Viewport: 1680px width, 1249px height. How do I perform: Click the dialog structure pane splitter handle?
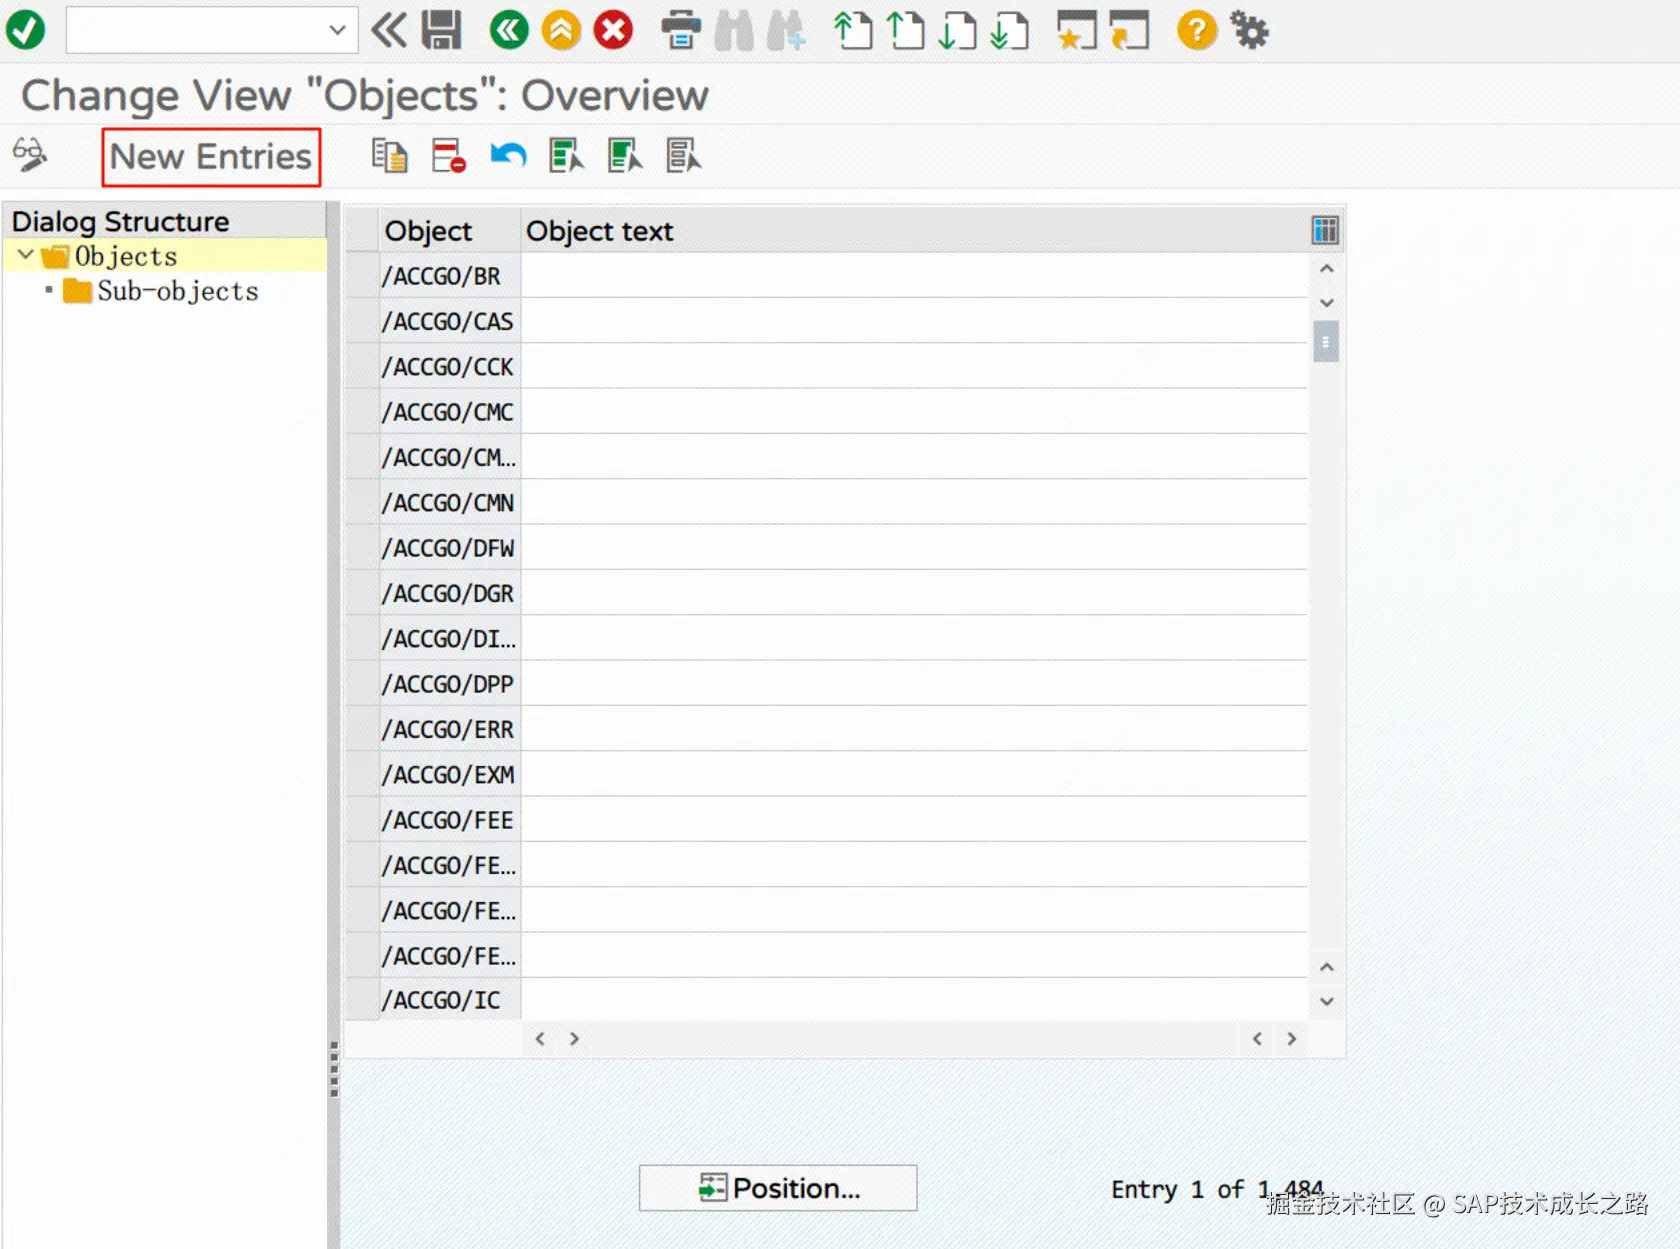tap(334, 1069)
